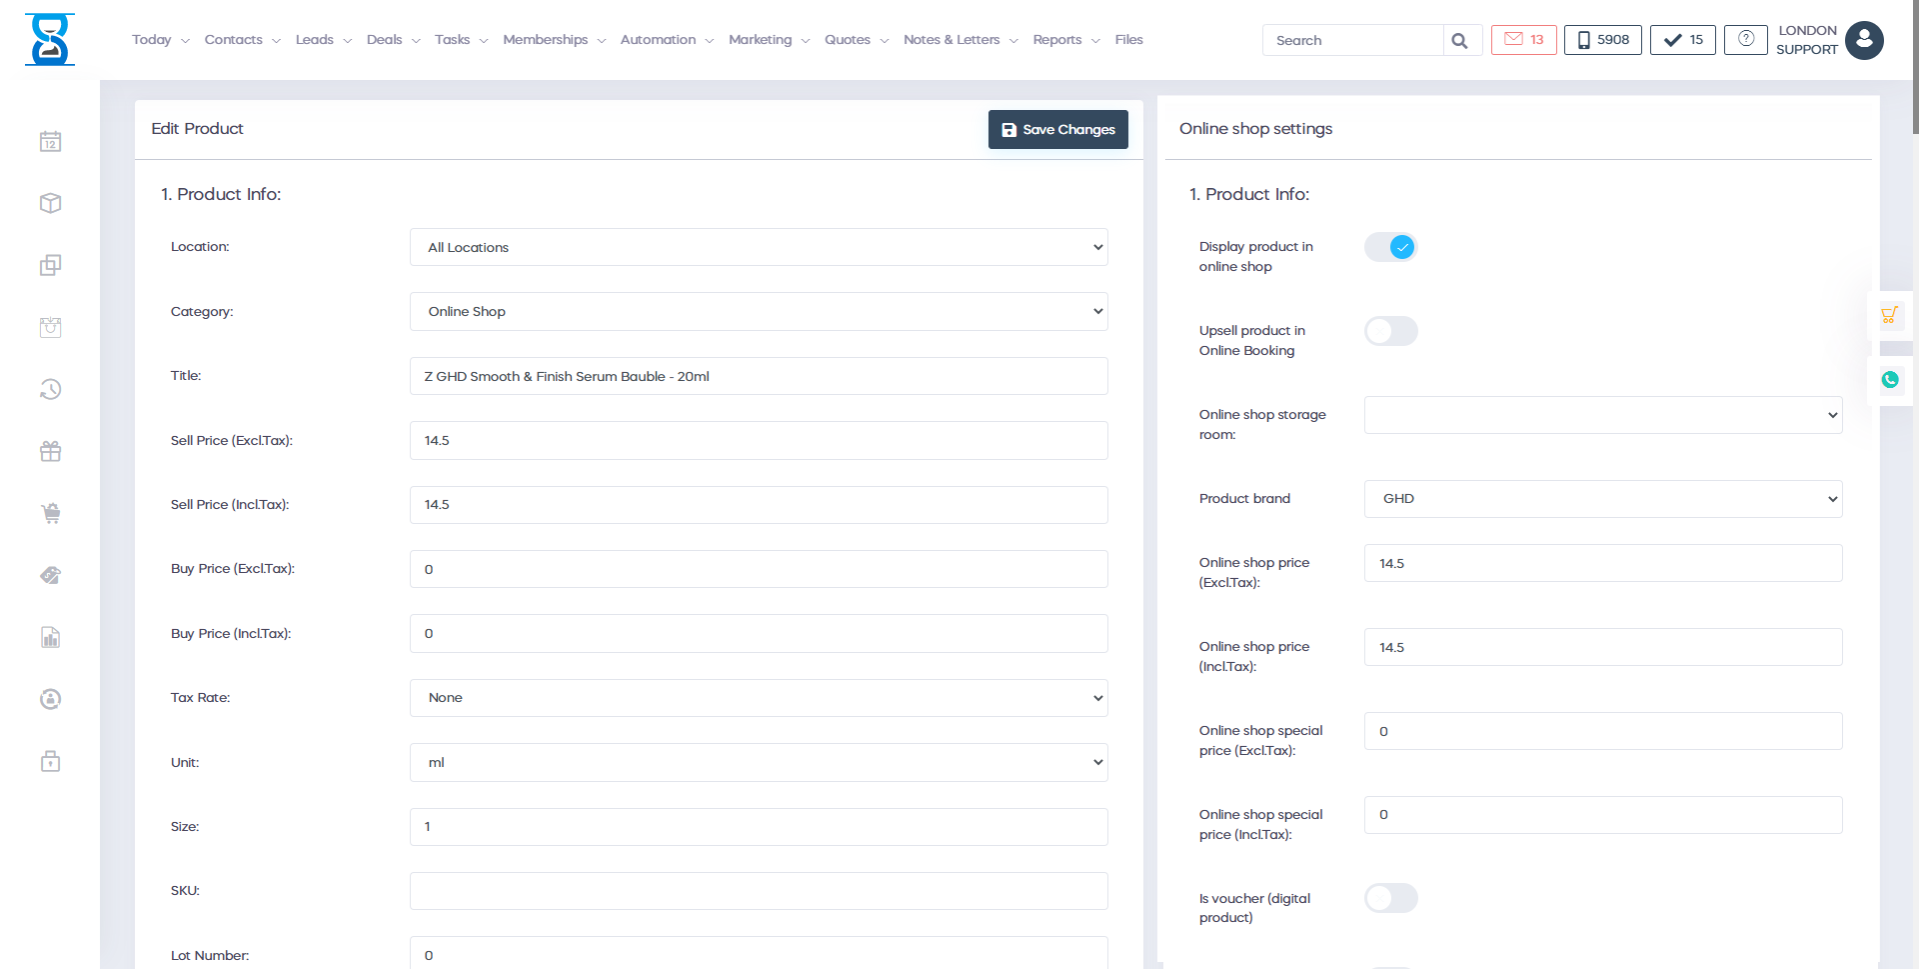Click the user profile avatar
This screenshot has width=1920, height=969.
point(1863,40)
